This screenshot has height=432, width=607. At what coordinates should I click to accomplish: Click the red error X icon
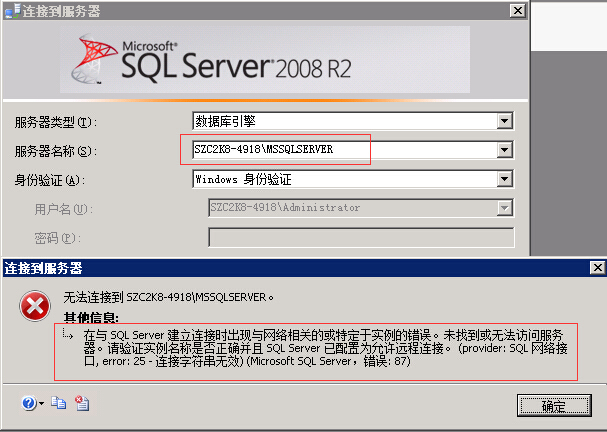pyautogui.click(x=37, y=305)
